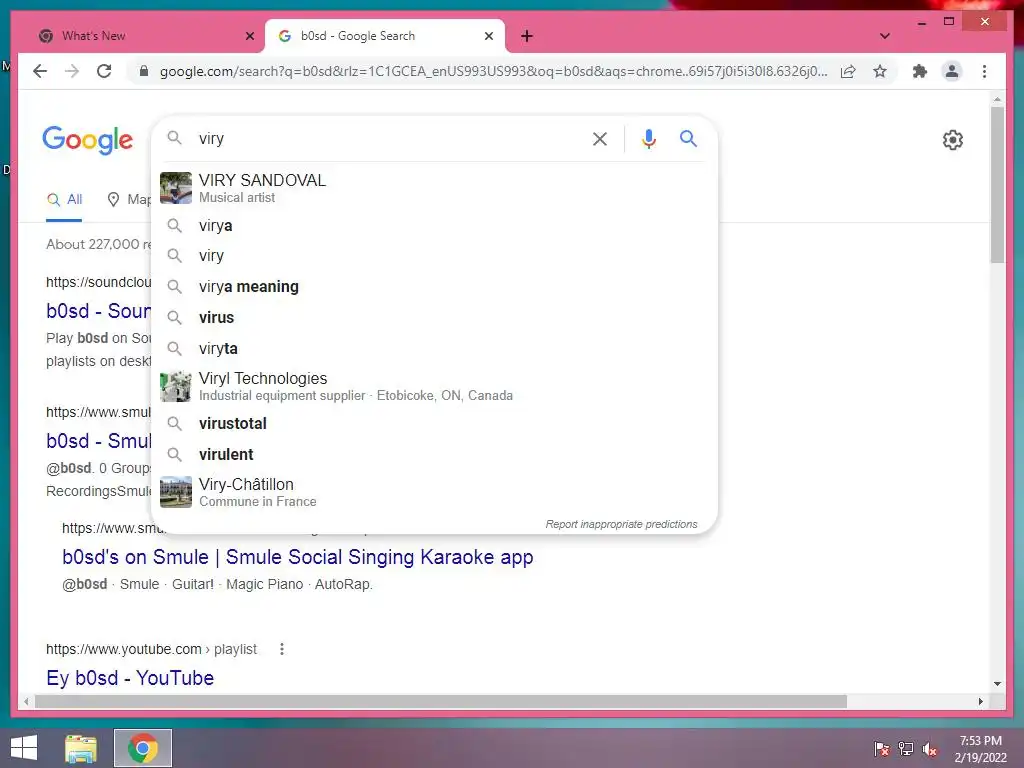Clear the search box with the X
Screen dimensions: 1024x768
[600, 138]
